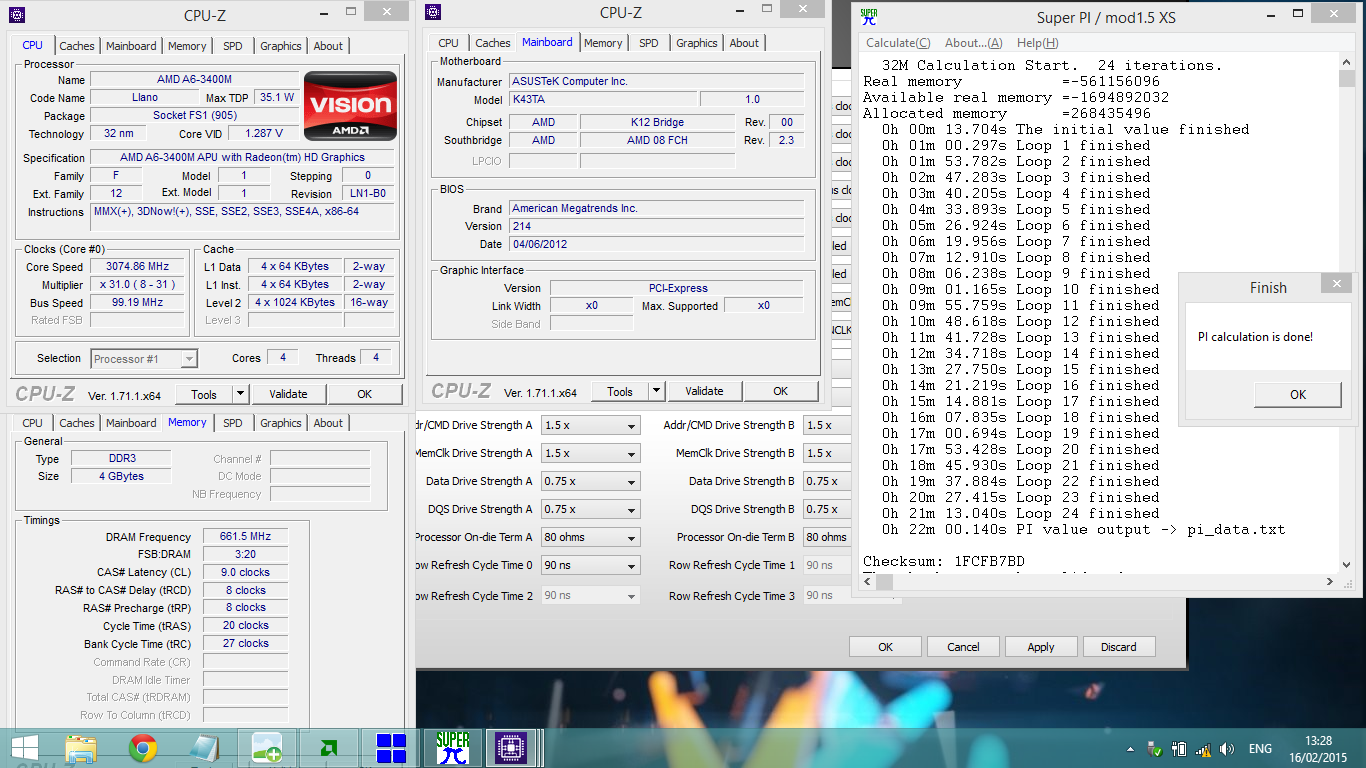
Task: Open the Calculate menu in Super PI
Action: coord(898,43)
